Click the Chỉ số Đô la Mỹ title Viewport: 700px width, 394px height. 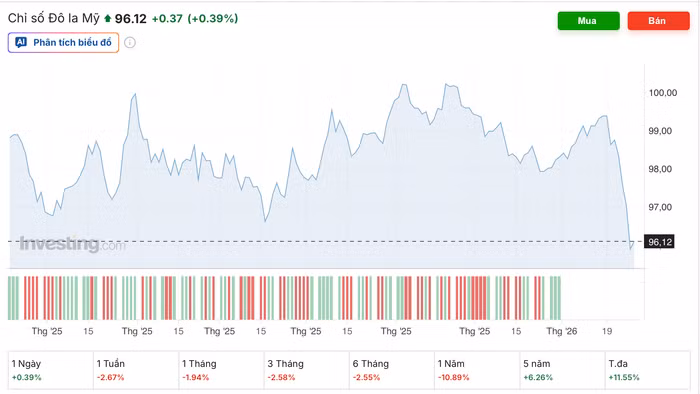[54, 18]
